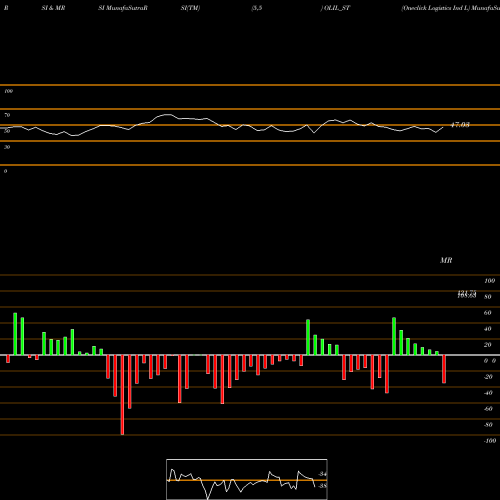Click the RSI axis label 100 on left
Screen dimensions: 500x500
[8, 91]
